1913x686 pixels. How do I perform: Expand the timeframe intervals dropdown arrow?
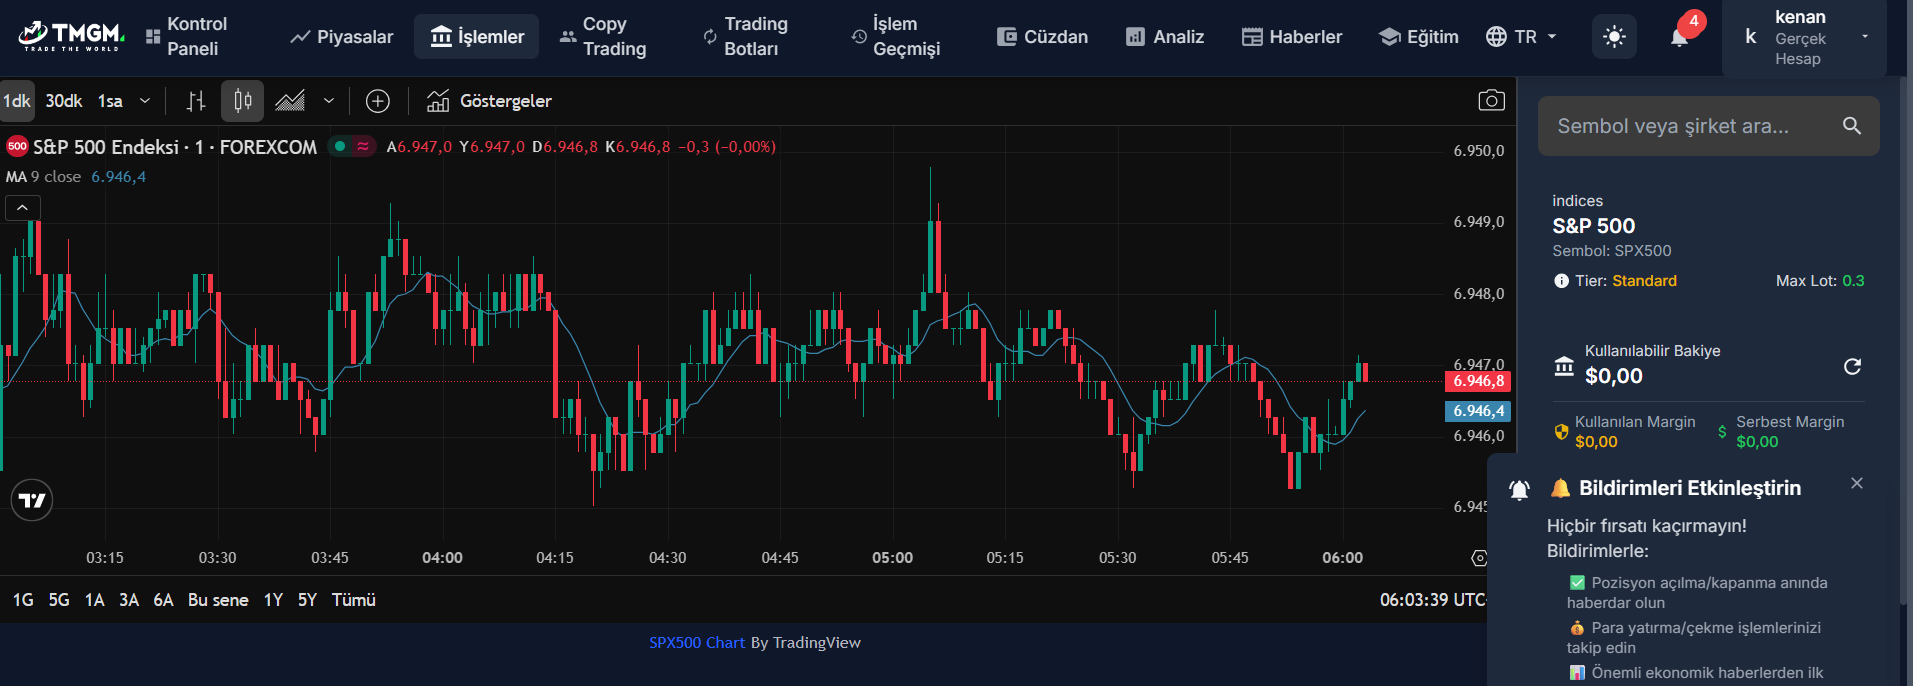pyautogui.click(x=145, y=101)
